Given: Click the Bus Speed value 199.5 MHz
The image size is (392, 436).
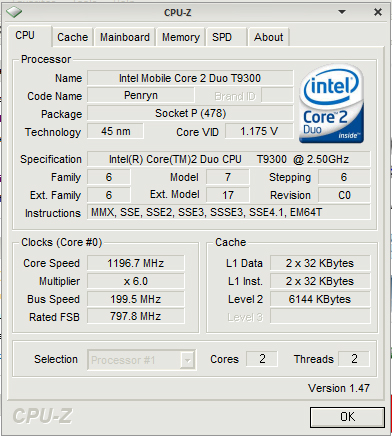Looking at the screenshot, I should click(x=136, y=299).
